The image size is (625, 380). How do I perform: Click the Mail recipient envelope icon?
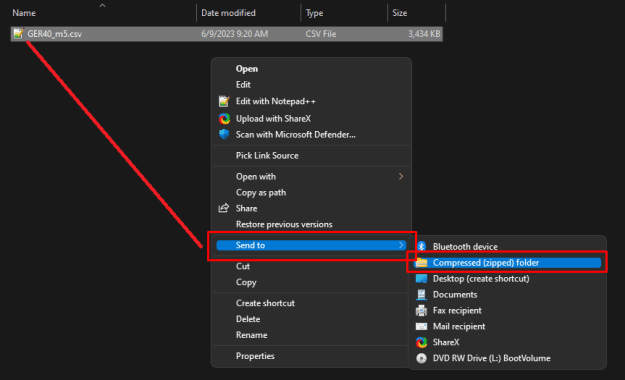pos(421,326)
